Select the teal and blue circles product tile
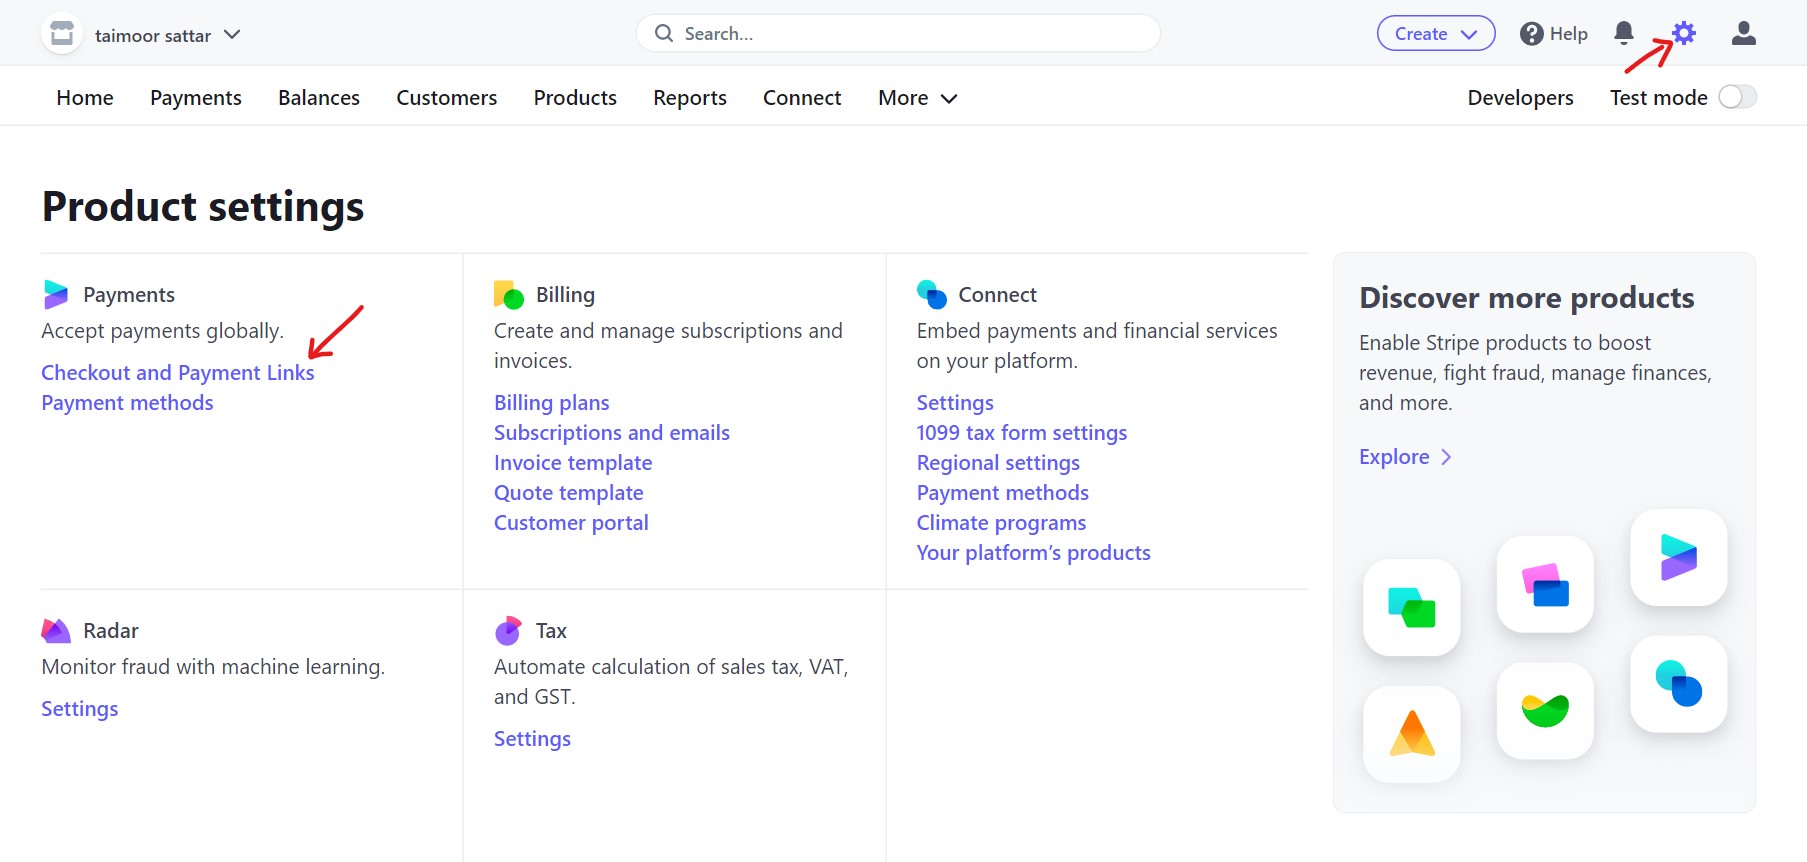Image resolution: width=1807 pixels, height=862 pixels. [1679, 684]
